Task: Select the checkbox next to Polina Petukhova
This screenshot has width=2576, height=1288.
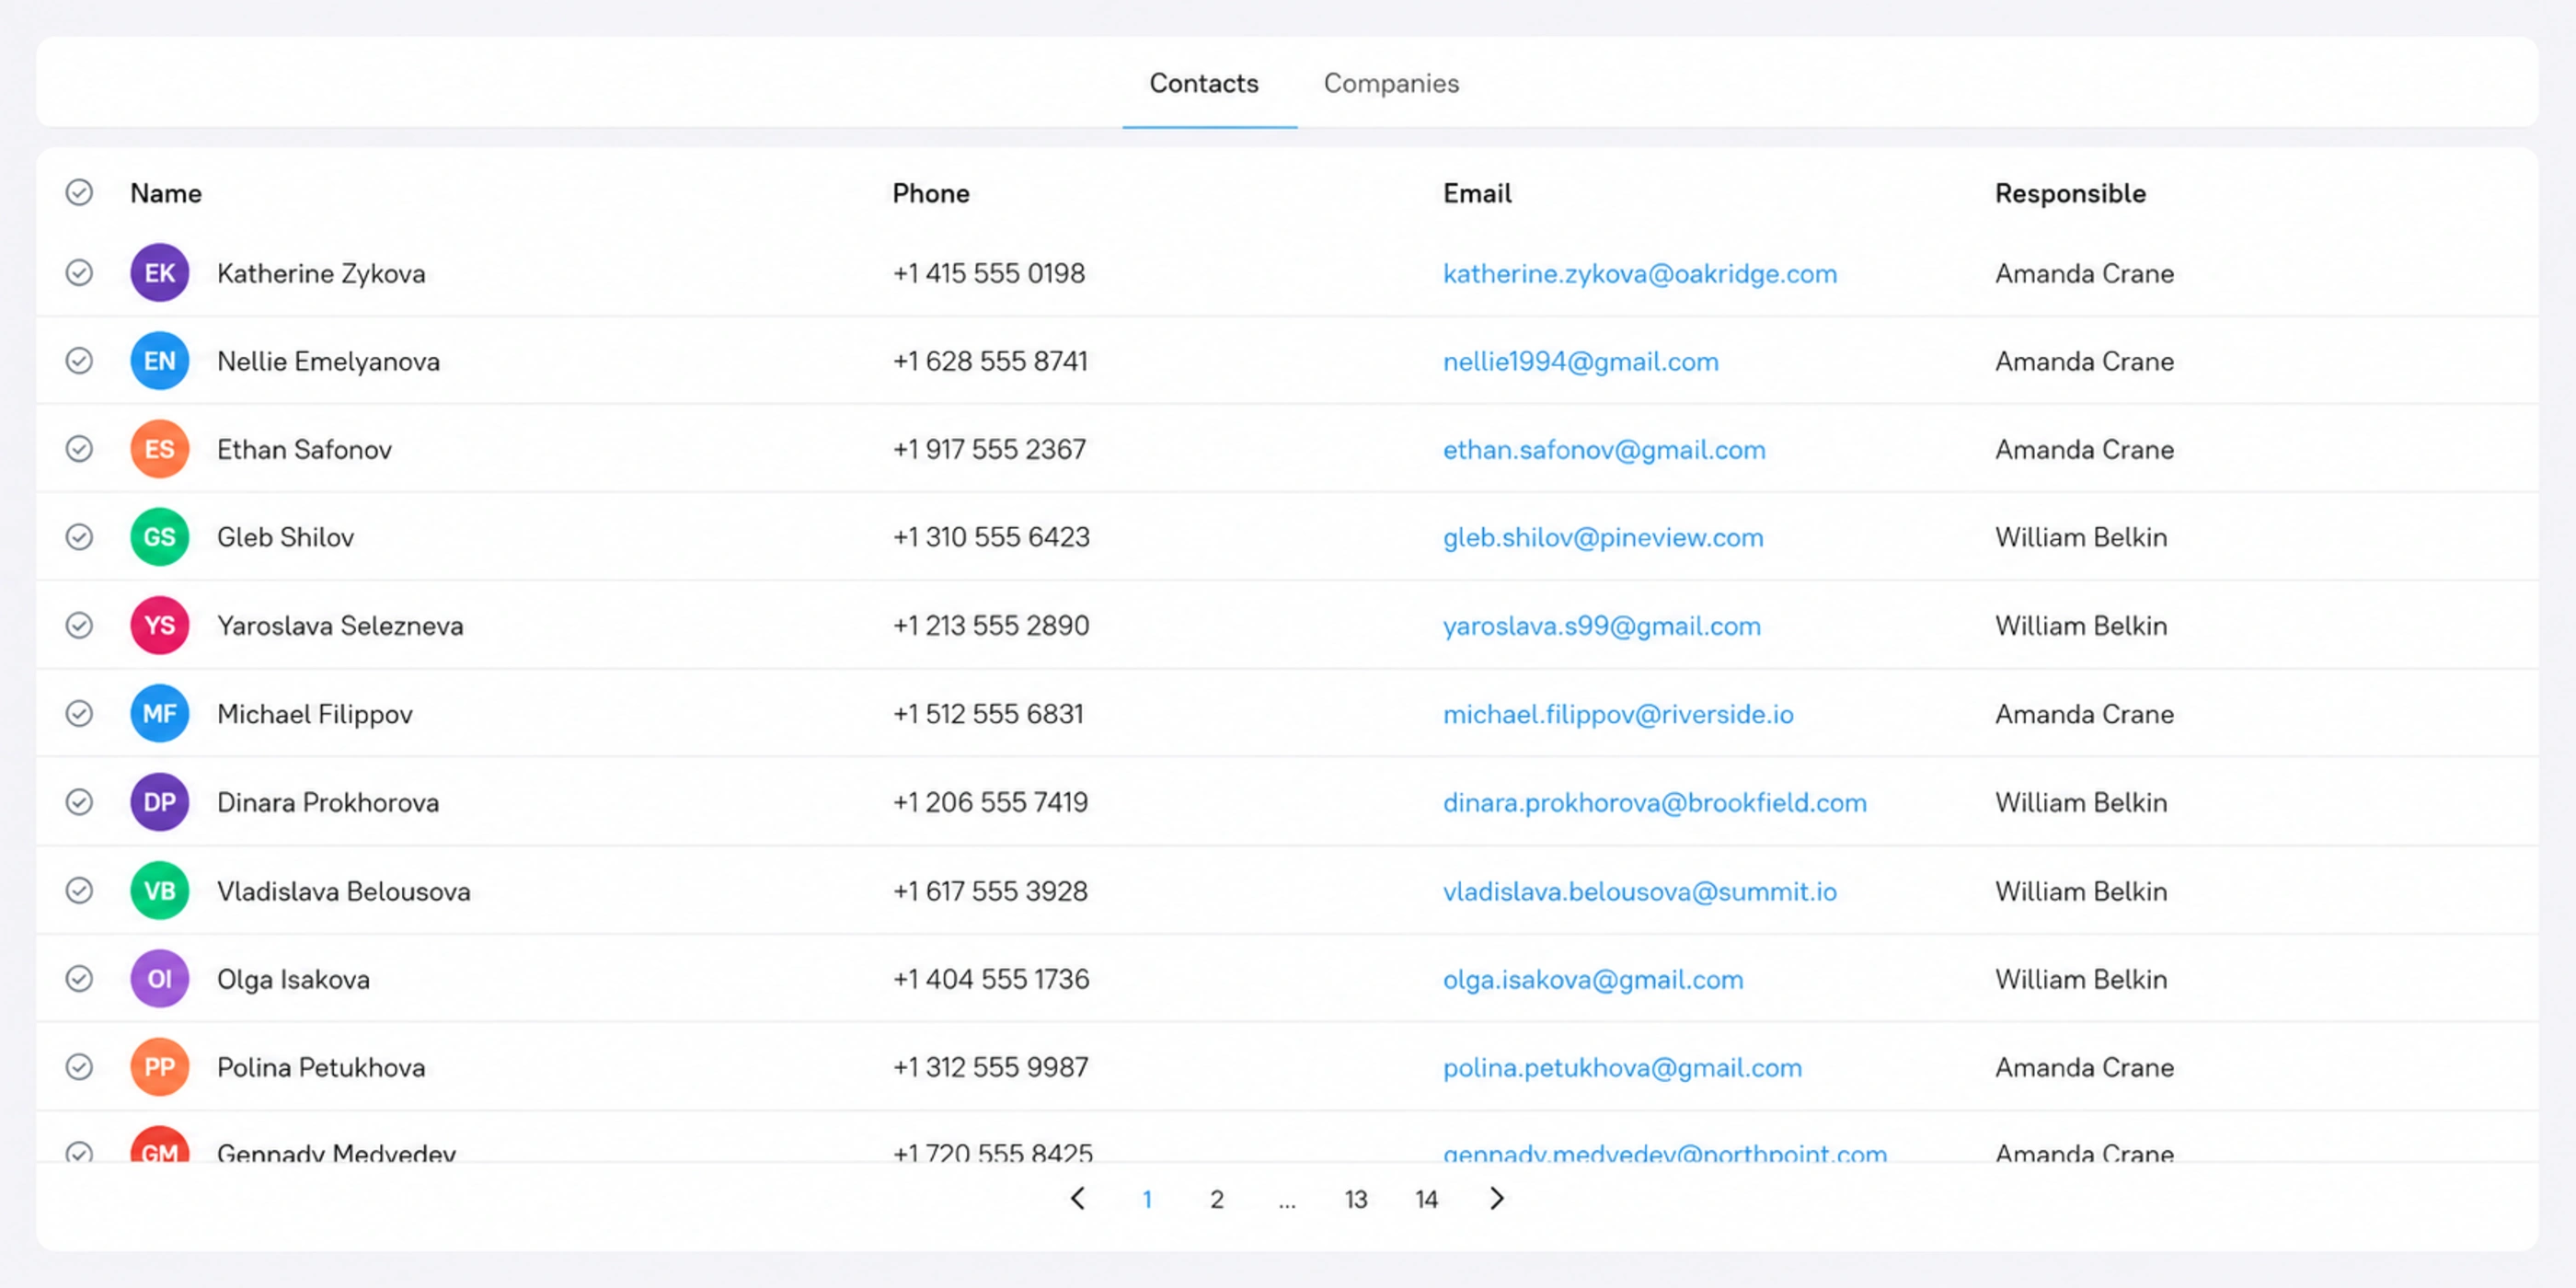Action: point(79,1067)
